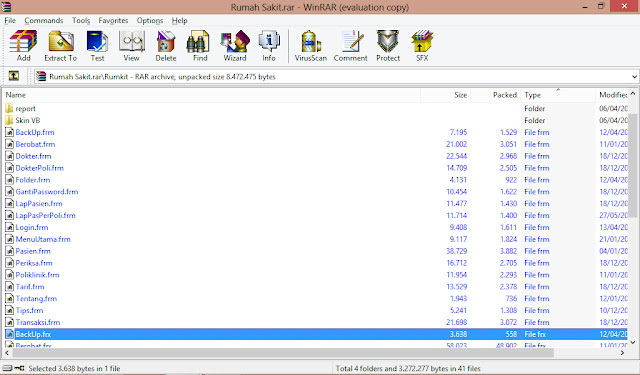Select the LapPasPerPoli.frm file name
This screenshot has width=640, height=375.
click(45, 215)
